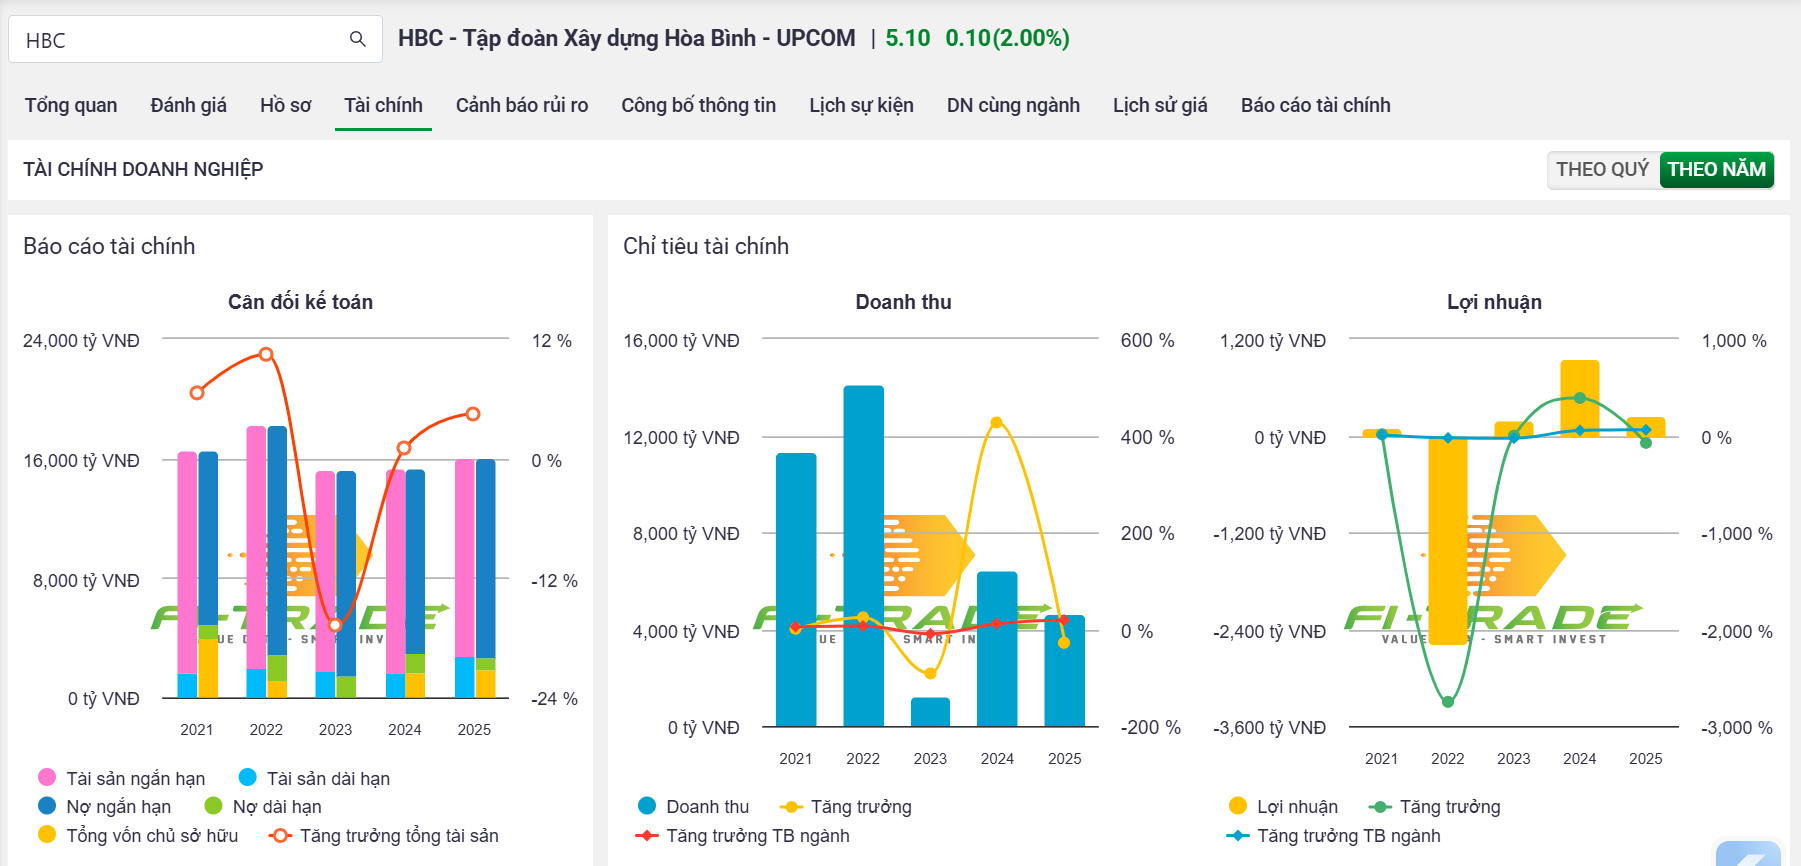The width and height of the screenshot is (1801, 866).
Task: Click the 'TÀI CHÍNH DOANH NGHIỆP' section title
Action: click(x=143, y=169)
